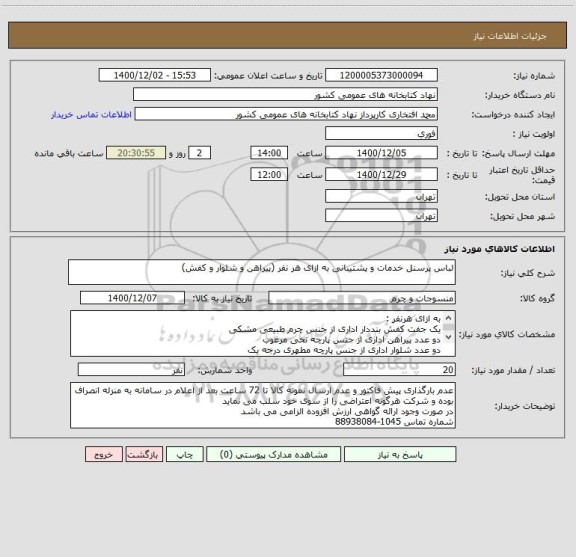This screenshot has width=576, height=557.
Task: Click phone number 88938084-1045 text
Action: point(368,422)
